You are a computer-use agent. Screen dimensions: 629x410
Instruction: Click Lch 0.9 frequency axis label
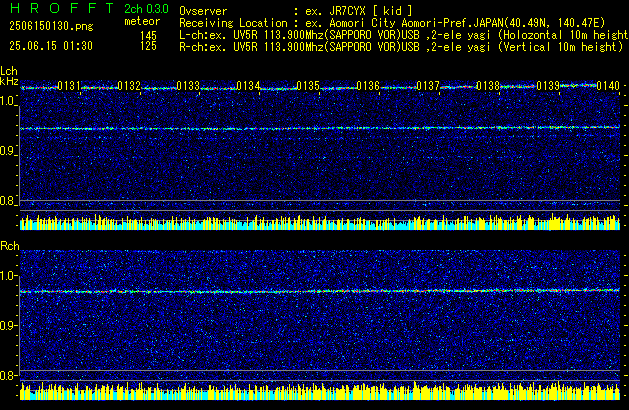tap(8, 151)
